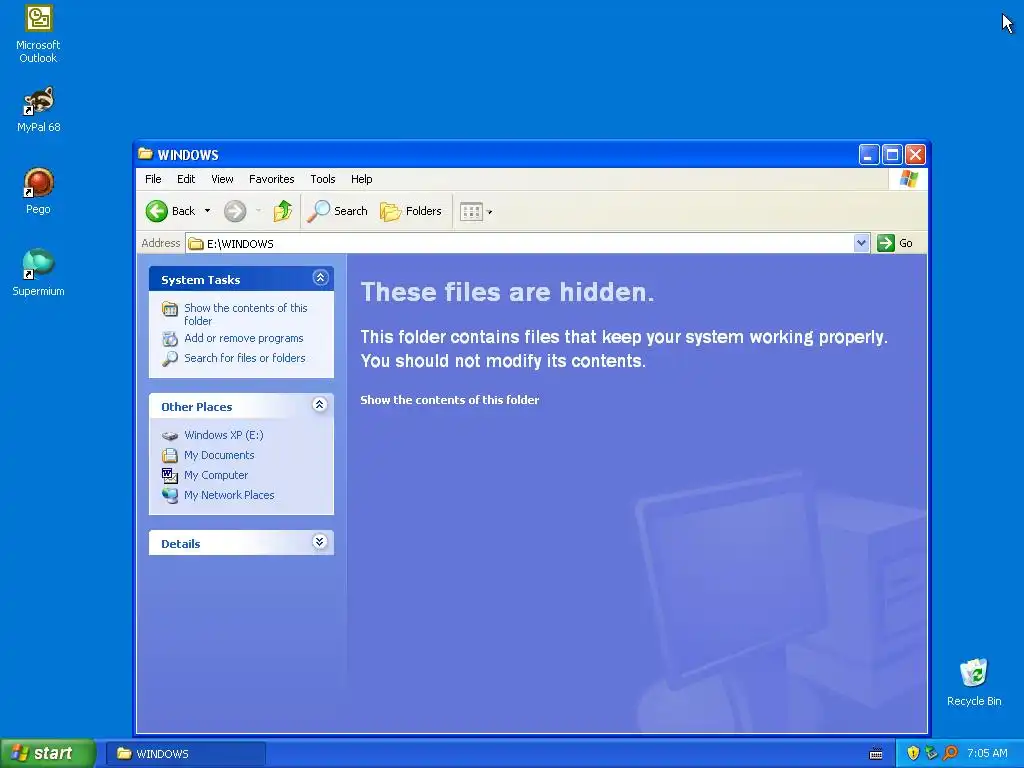This screenshot has width=1024, height=768.
Task: Expand the Views dropdown arrow
Action: pyautogui.click(x=490, y=212)
